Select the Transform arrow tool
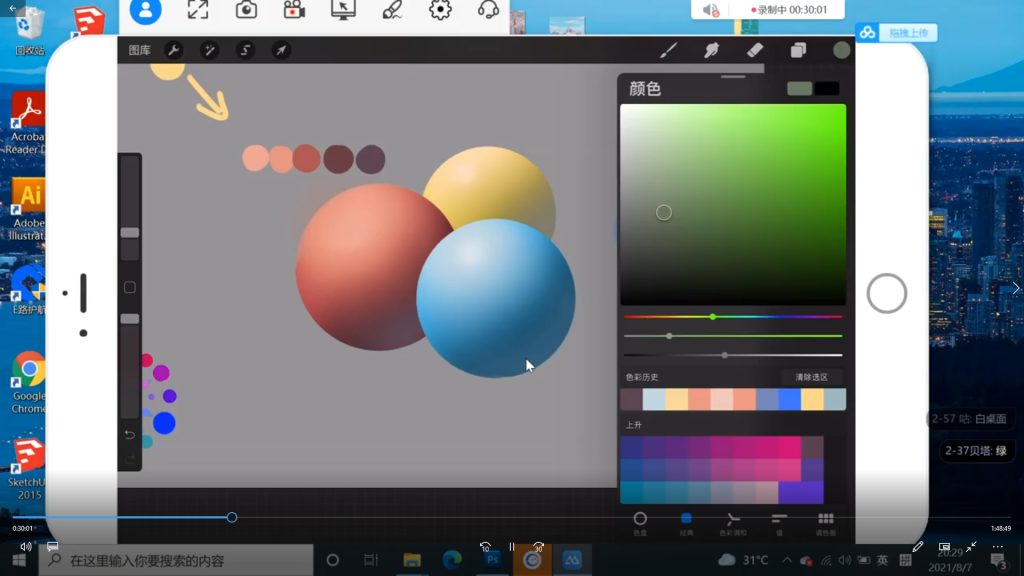1024x576 pixels. point(281,50)
